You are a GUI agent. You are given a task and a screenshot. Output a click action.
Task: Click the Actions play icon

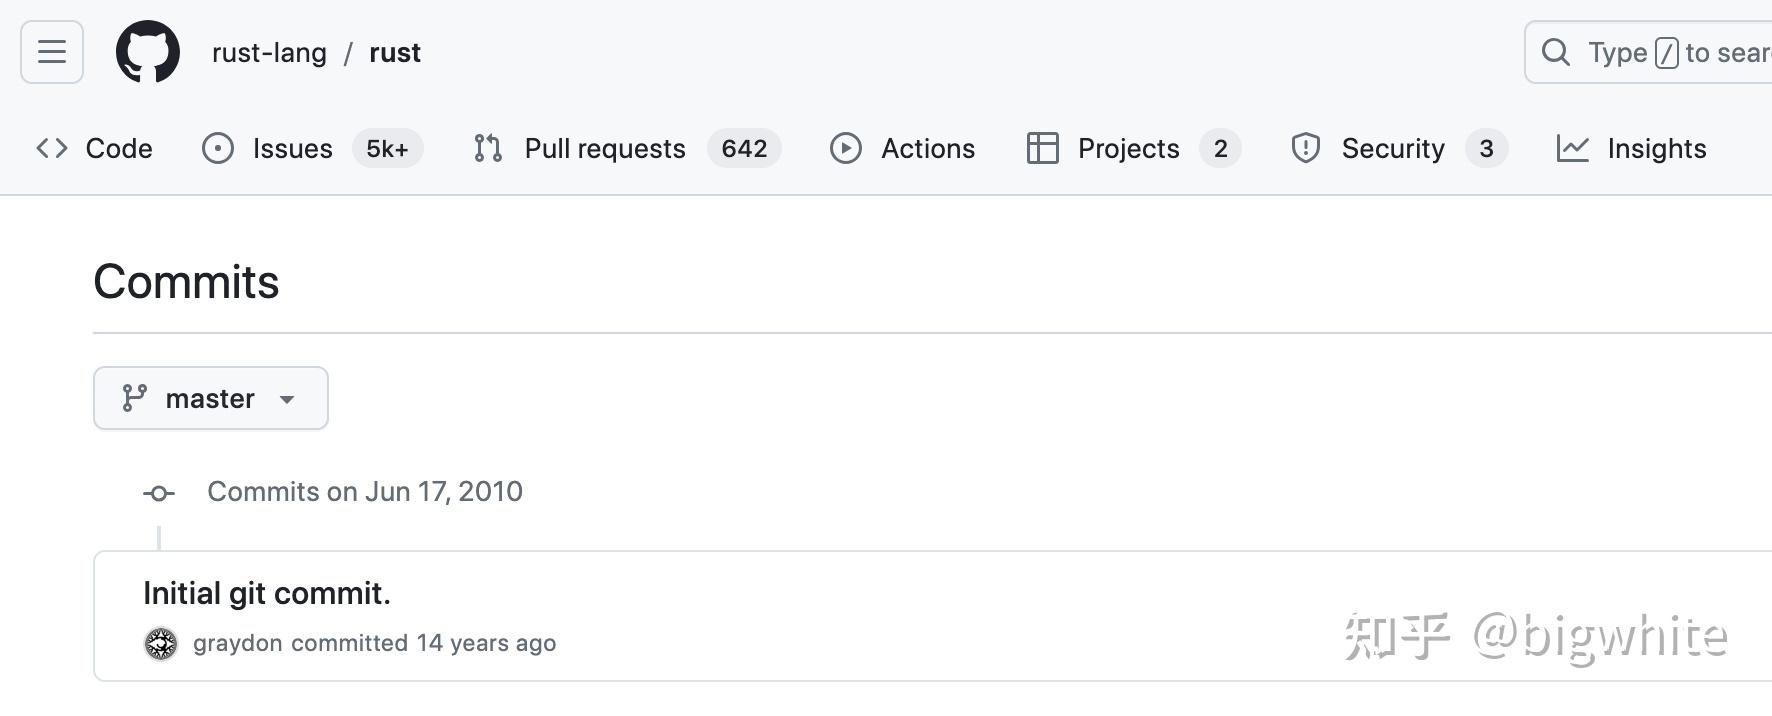pyautogui.click(x=846, y=149)
